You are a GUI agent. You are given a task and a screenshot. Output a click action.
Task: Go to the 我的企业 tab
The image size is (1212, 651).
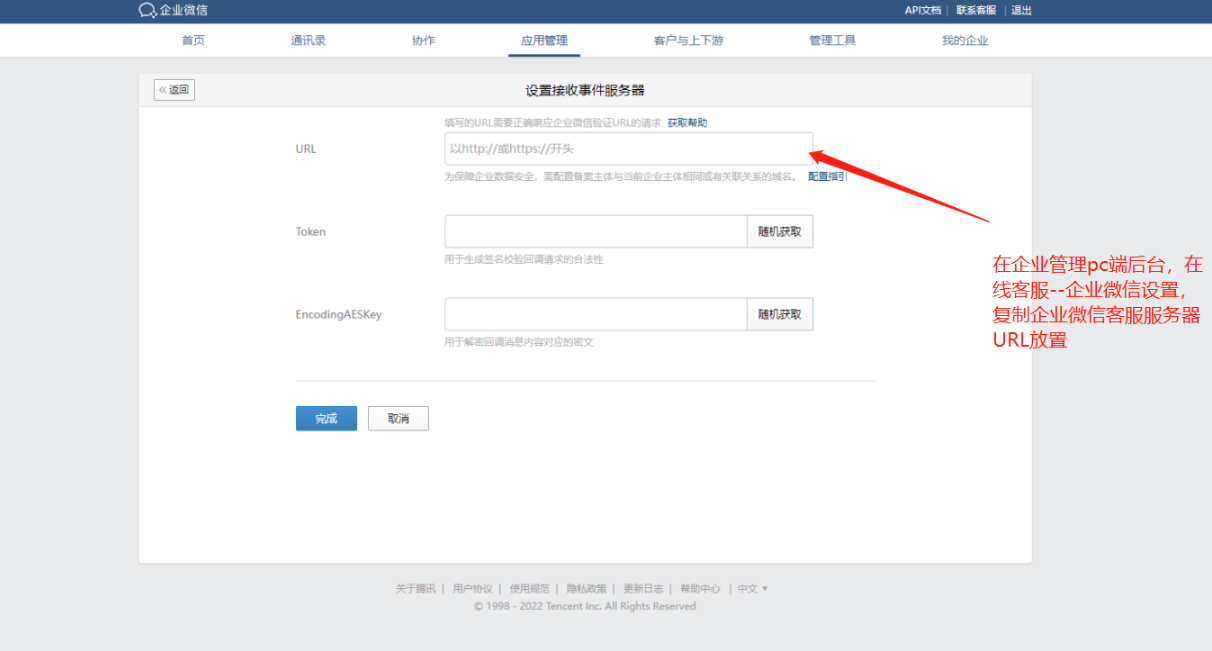pos(964,41)
